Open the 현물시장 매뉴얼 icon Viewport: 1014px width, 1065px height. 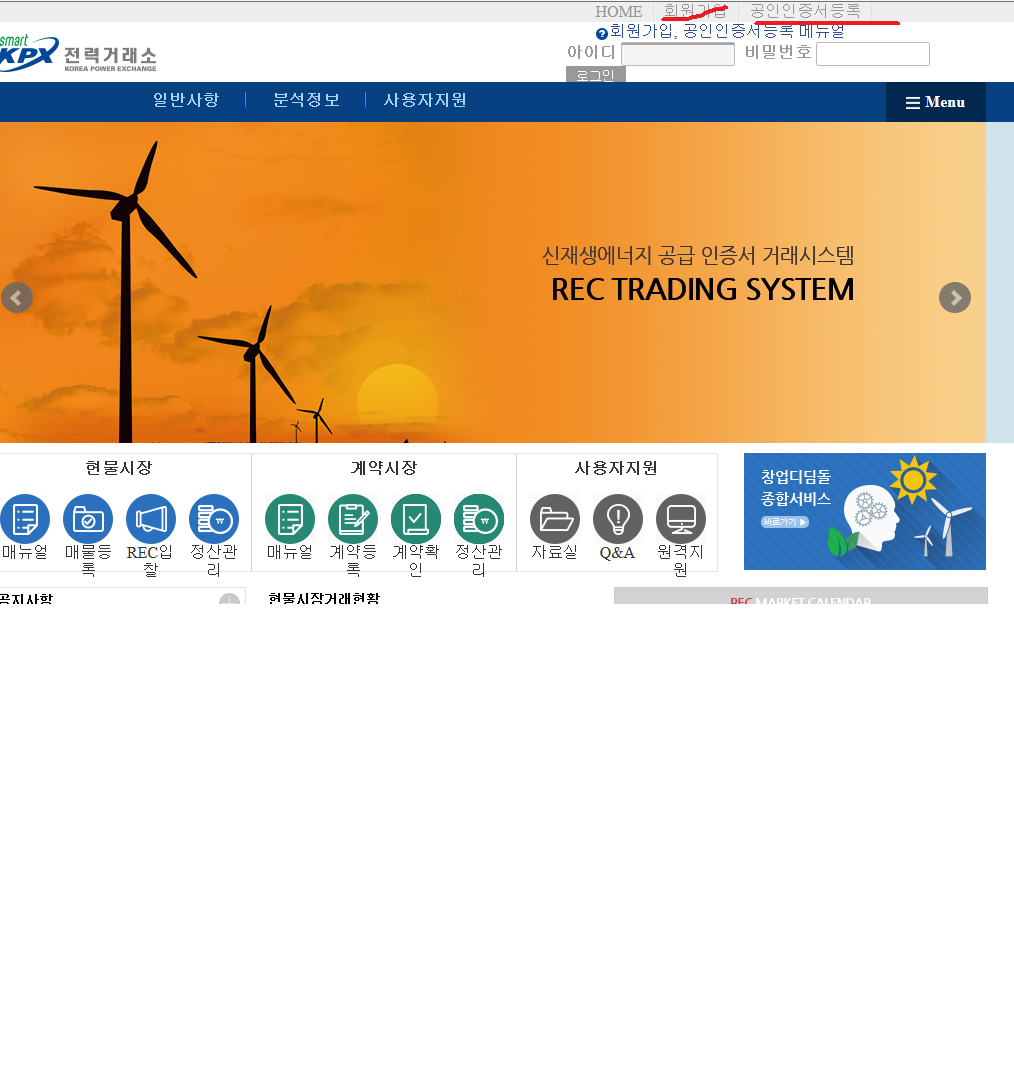coord(25,519)
